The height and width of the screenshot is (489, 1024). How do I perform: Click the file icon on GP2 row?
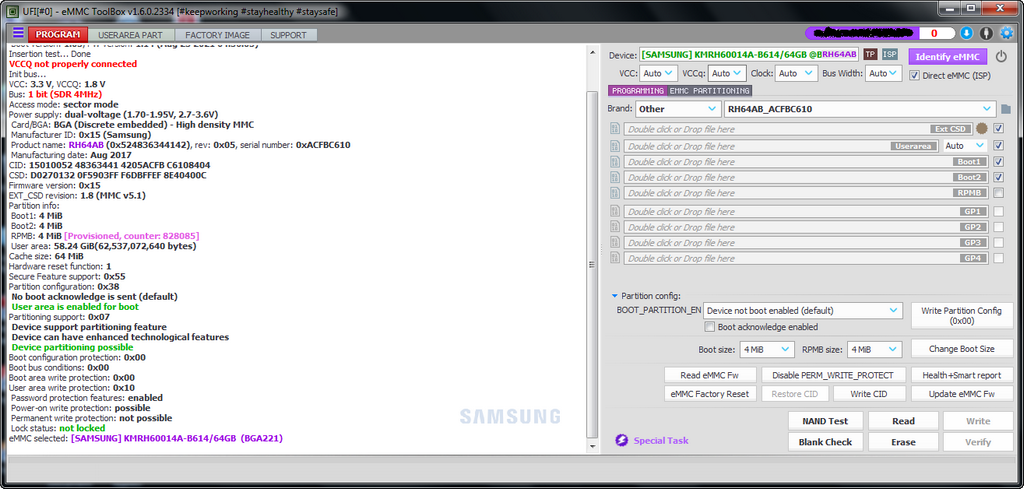(x=614, y=227)
